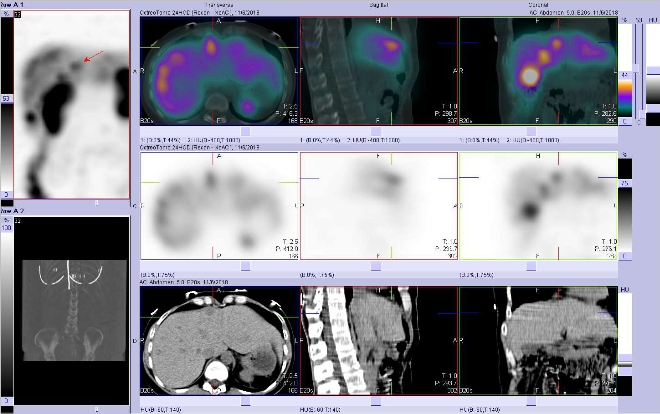Adjust lower level 0 on Raw A 1 grayscale bar
This screenshot has width=660, height=414.
[7, 195]
